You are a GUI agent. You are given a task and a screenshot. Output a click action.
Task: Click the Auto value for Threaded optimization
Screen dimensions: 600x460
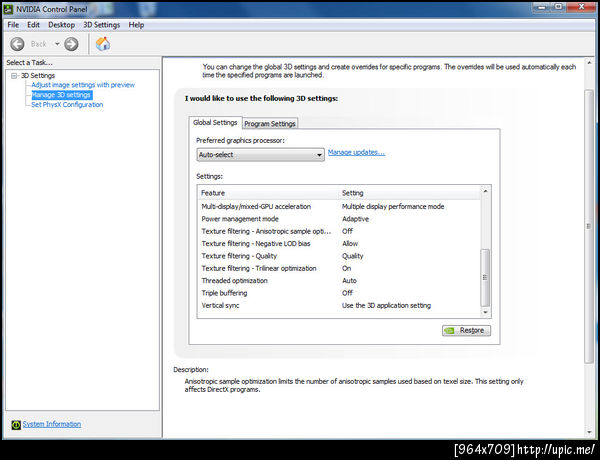pos(349,281)
